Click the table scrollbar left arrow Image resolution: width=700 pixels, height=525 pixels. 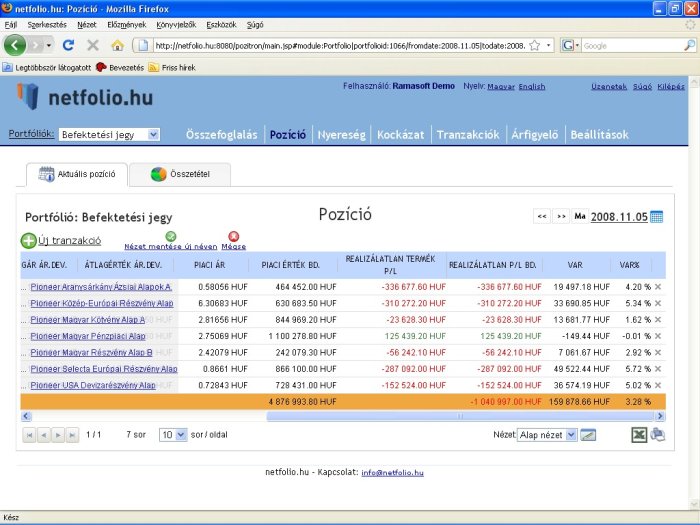[26, 416]
